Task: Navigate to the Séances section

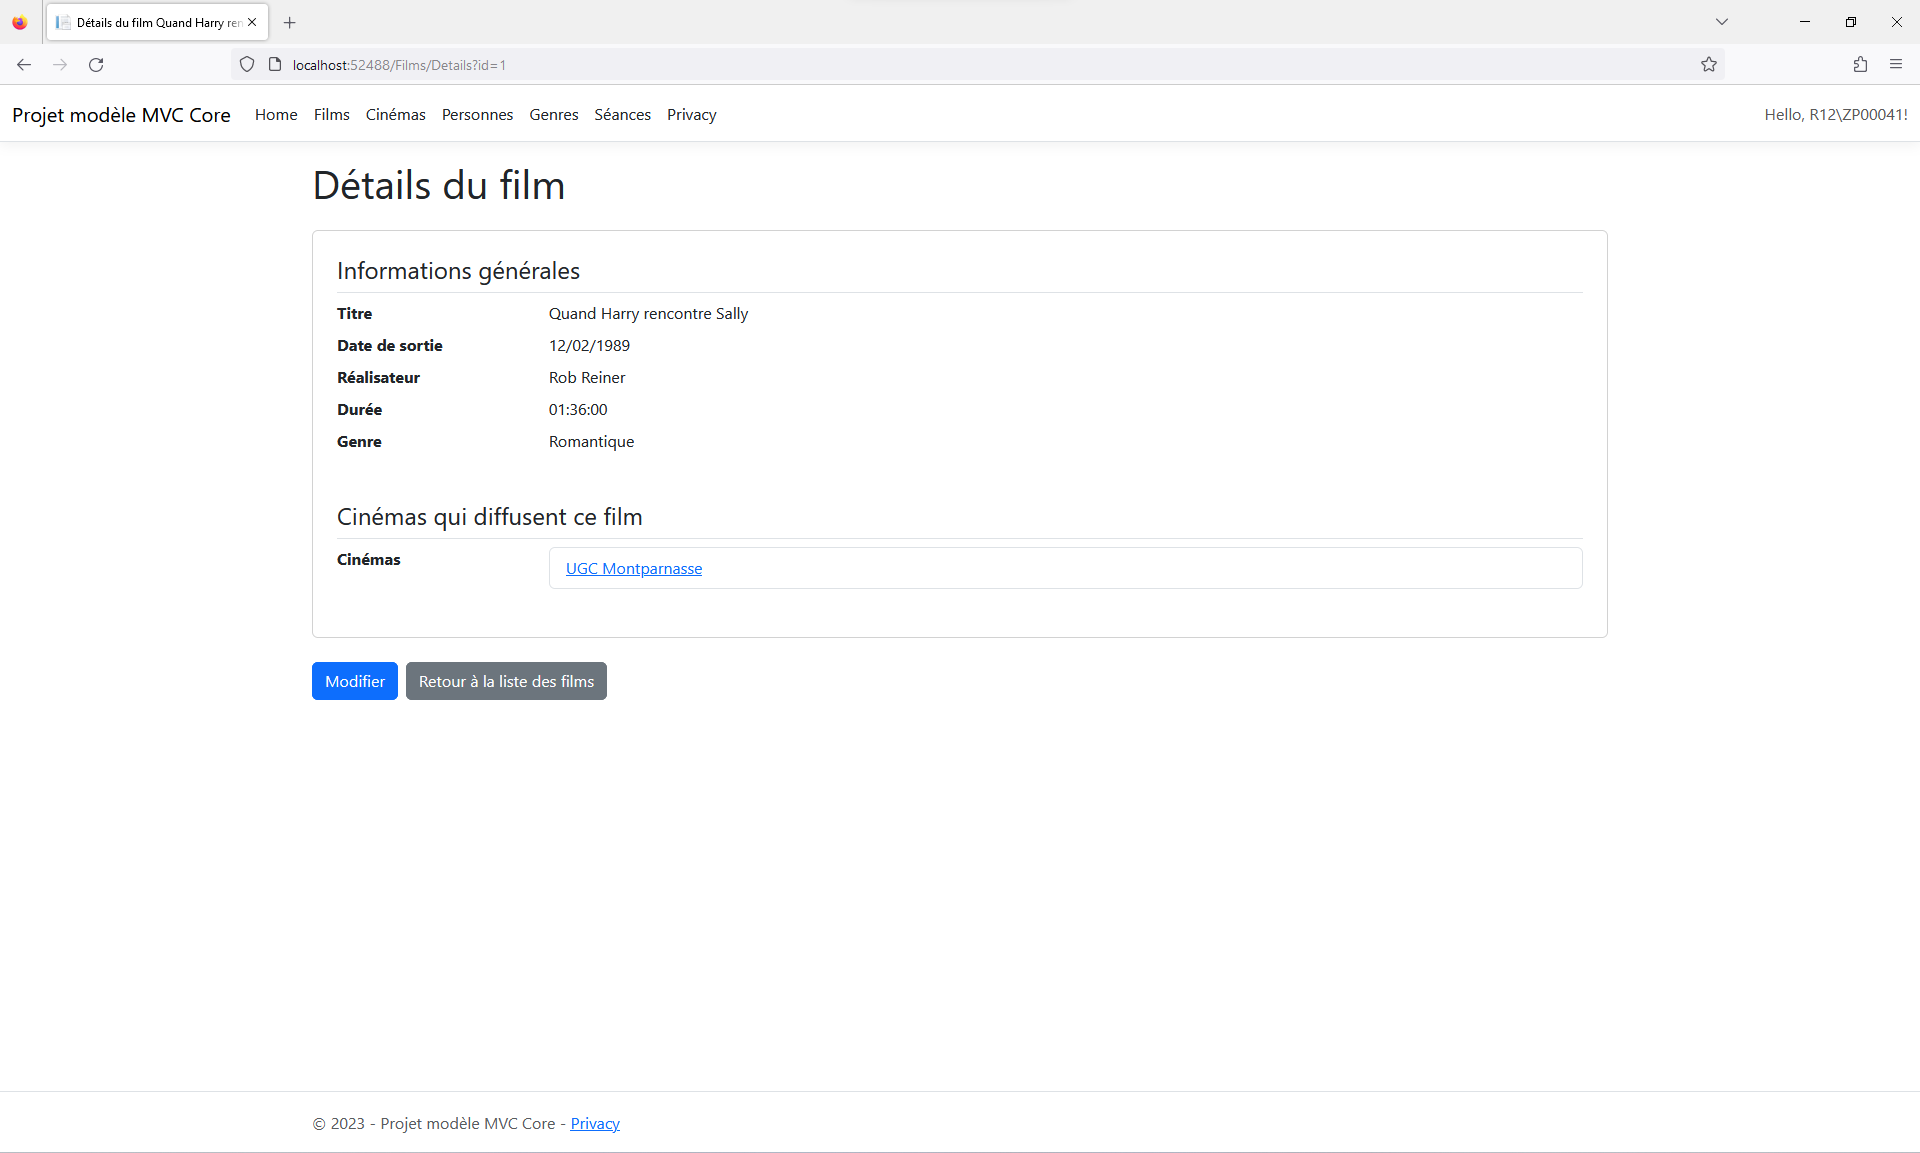Action: click(x=622, y=114)
